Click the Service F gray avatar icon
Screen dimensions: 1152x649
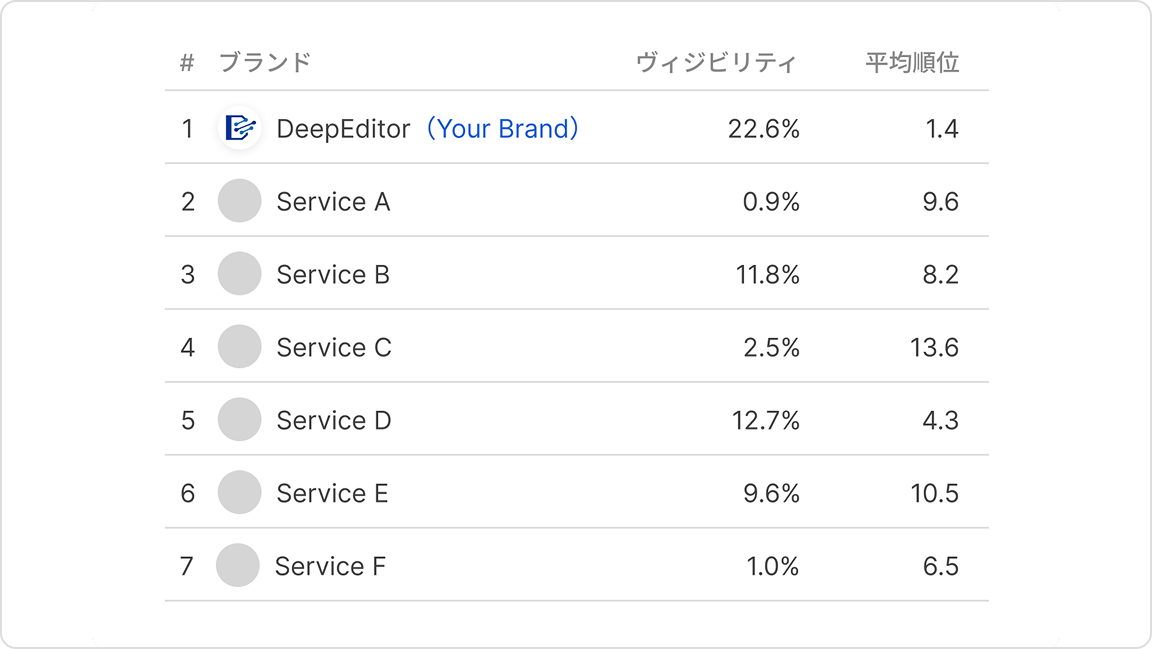click(x=238, y=566)
